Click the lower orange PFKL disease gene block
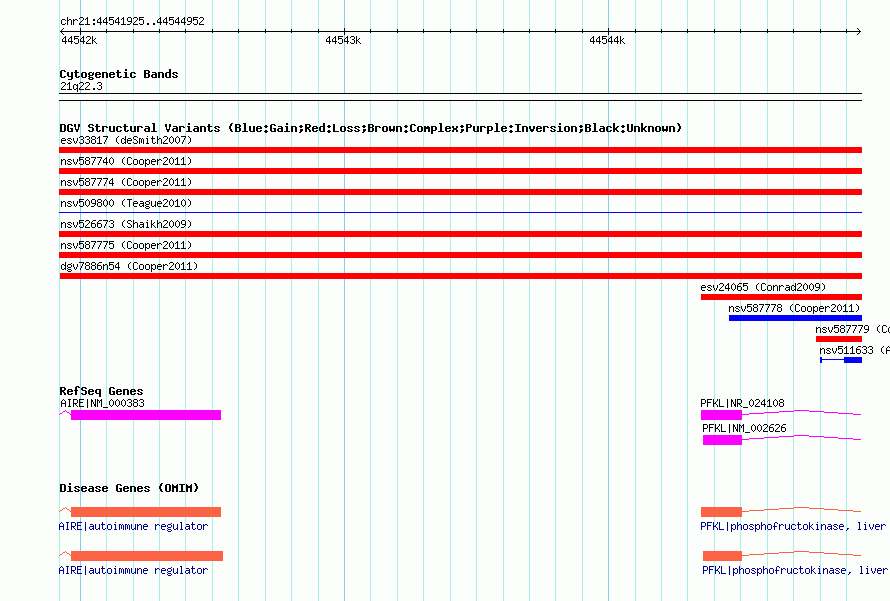 click(722, 556)
